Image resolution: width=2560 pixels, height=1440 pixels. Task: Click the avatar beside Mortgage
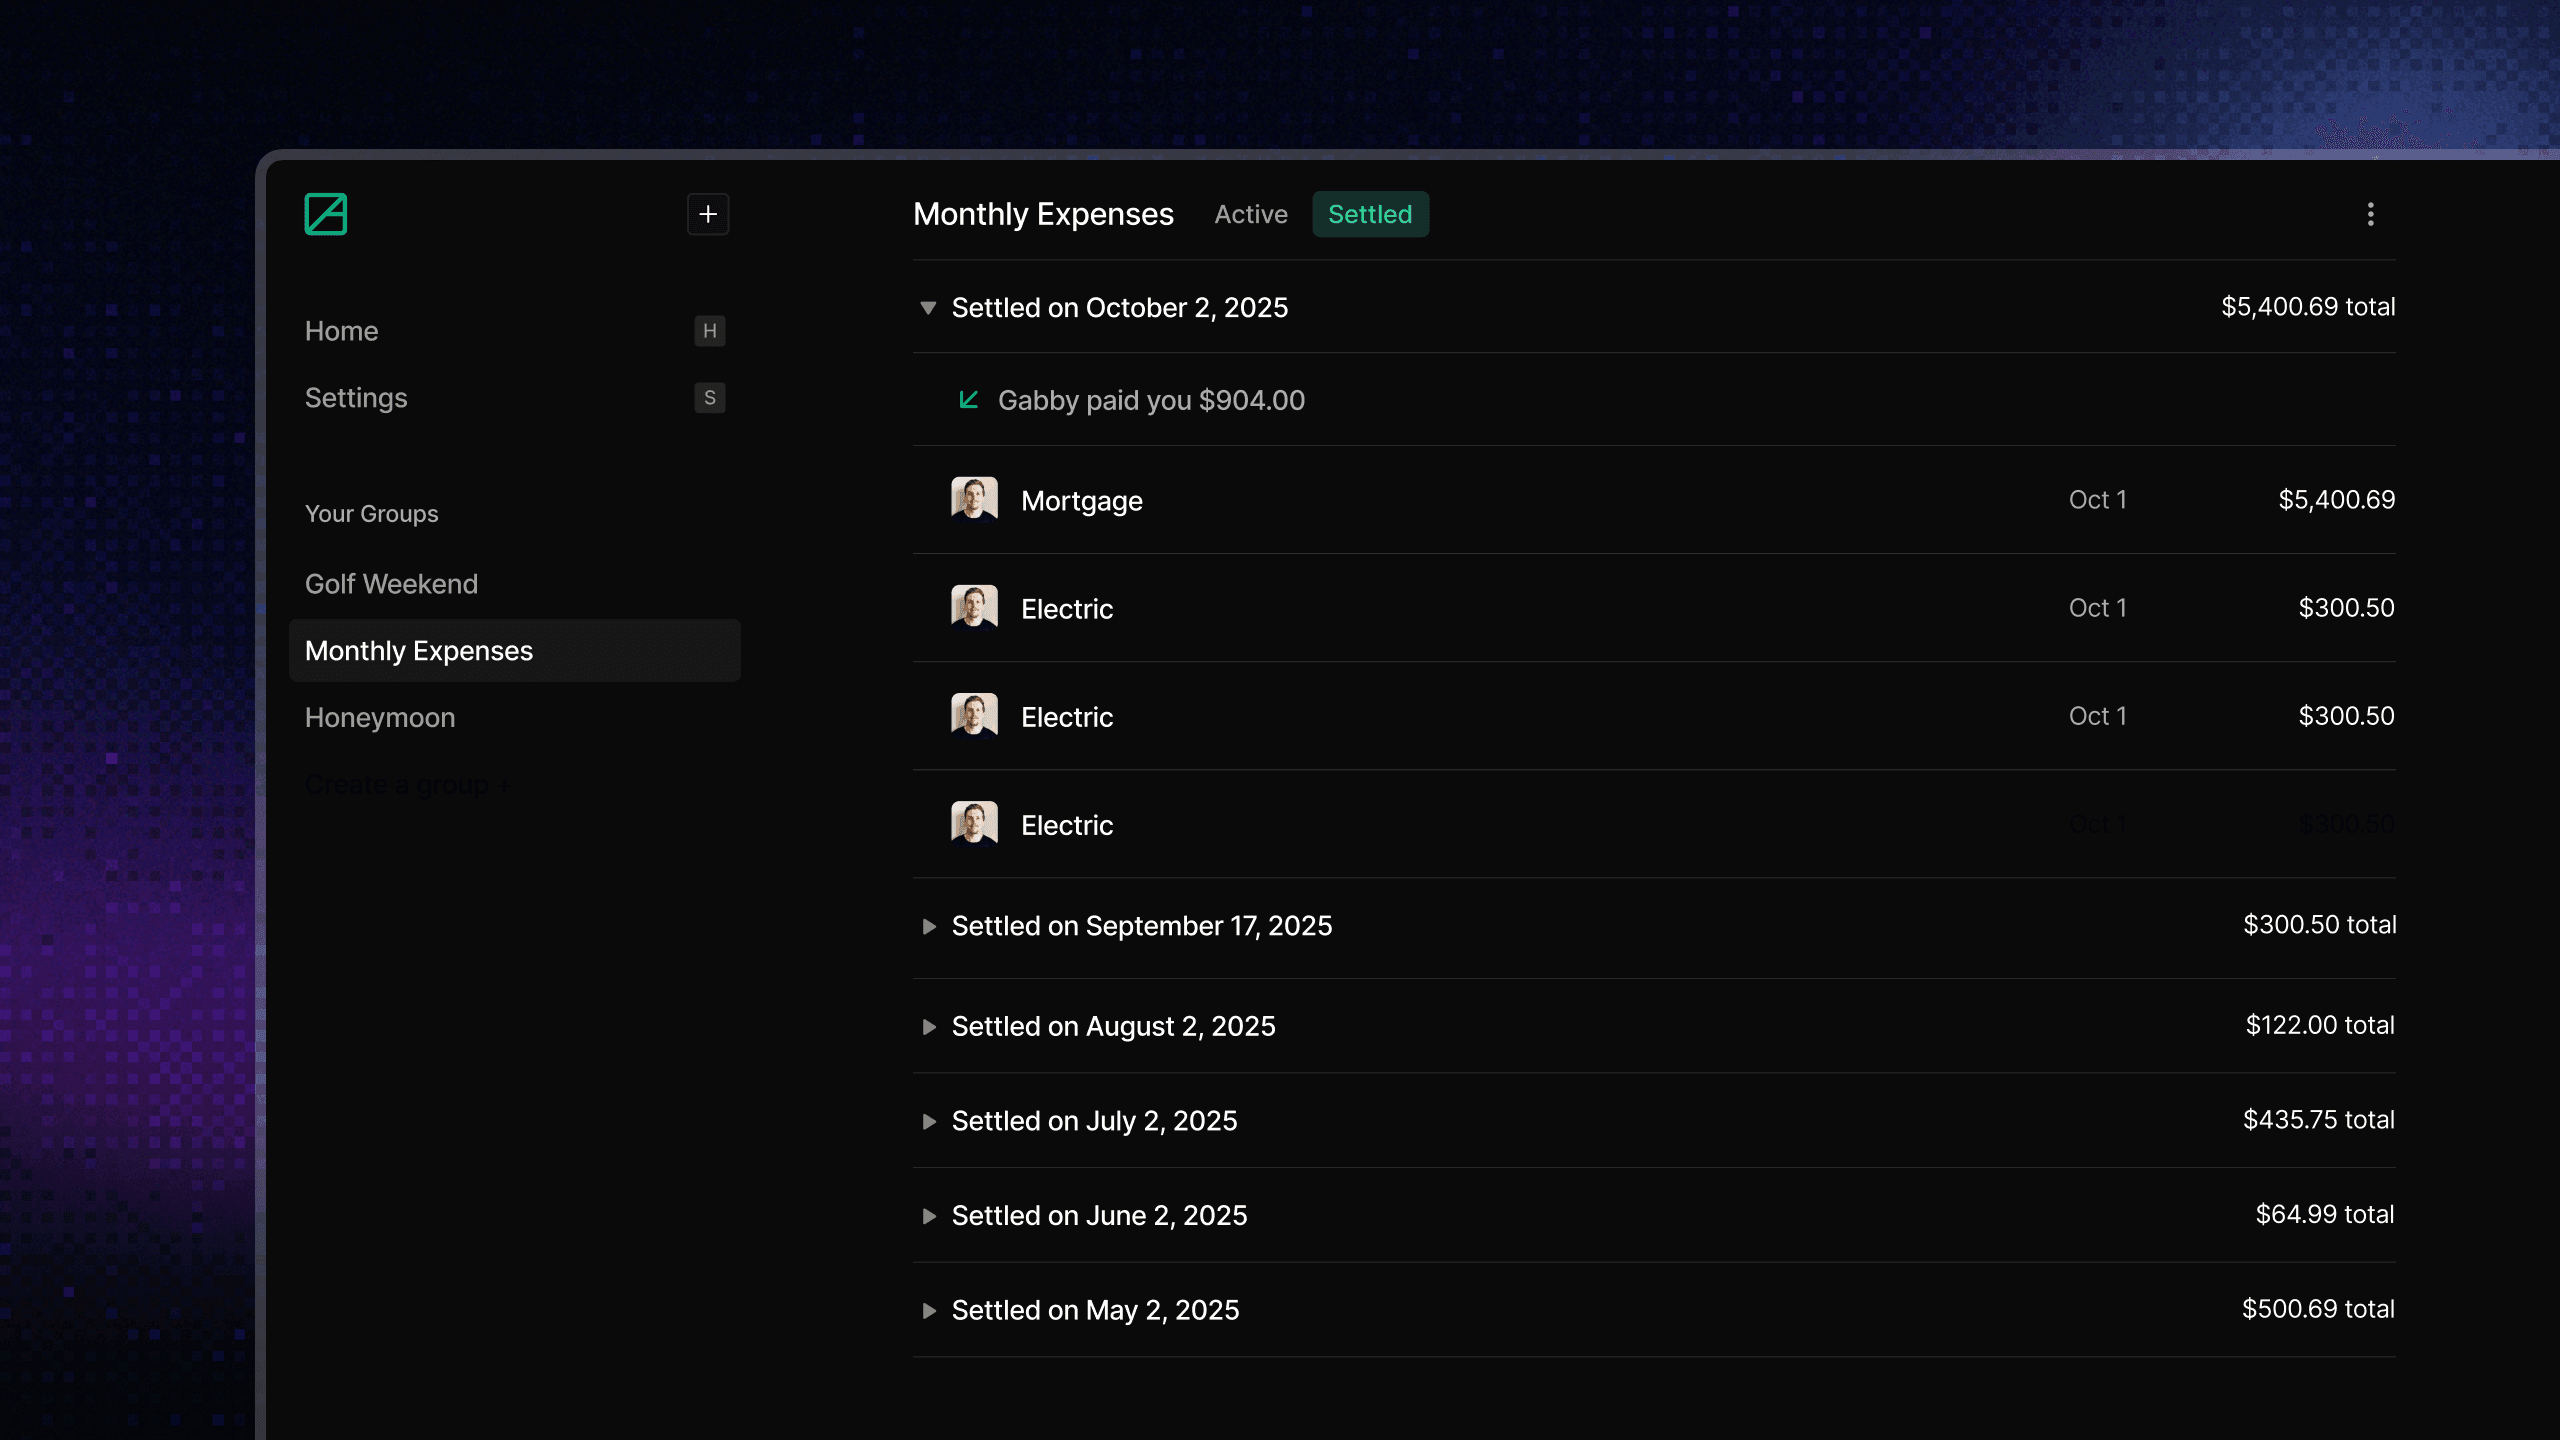pyautogui.click(x=974, y=499)
